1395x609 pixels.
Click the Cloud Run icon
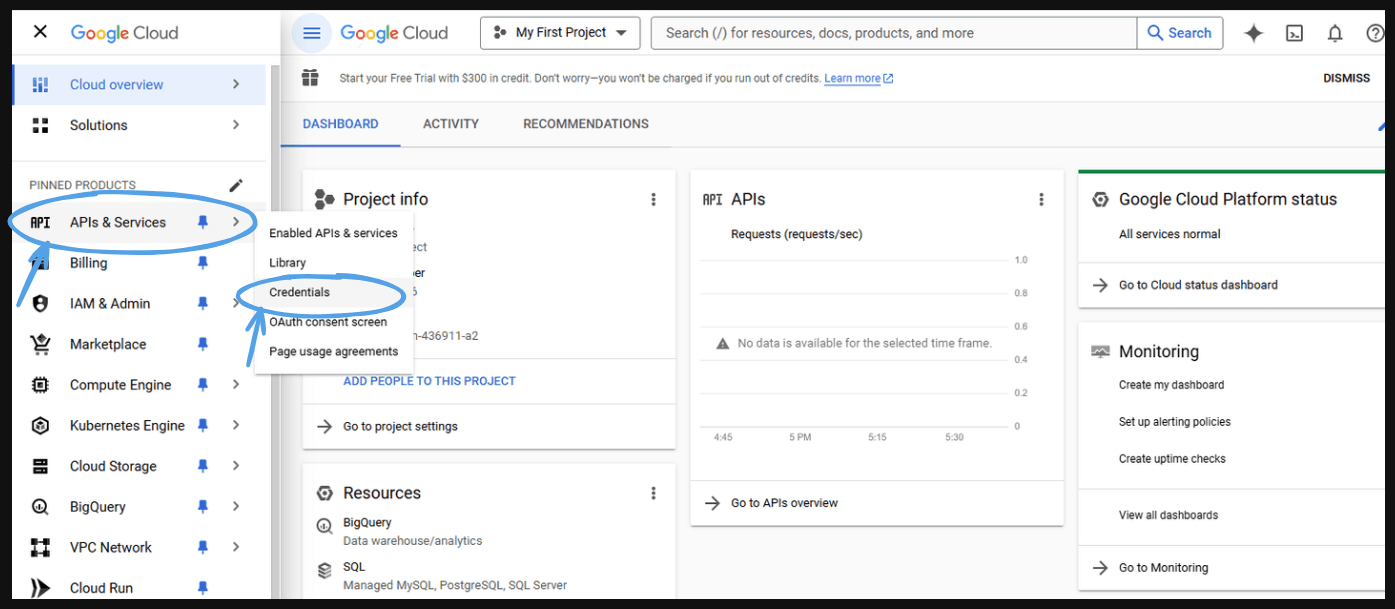click(40, 588)
